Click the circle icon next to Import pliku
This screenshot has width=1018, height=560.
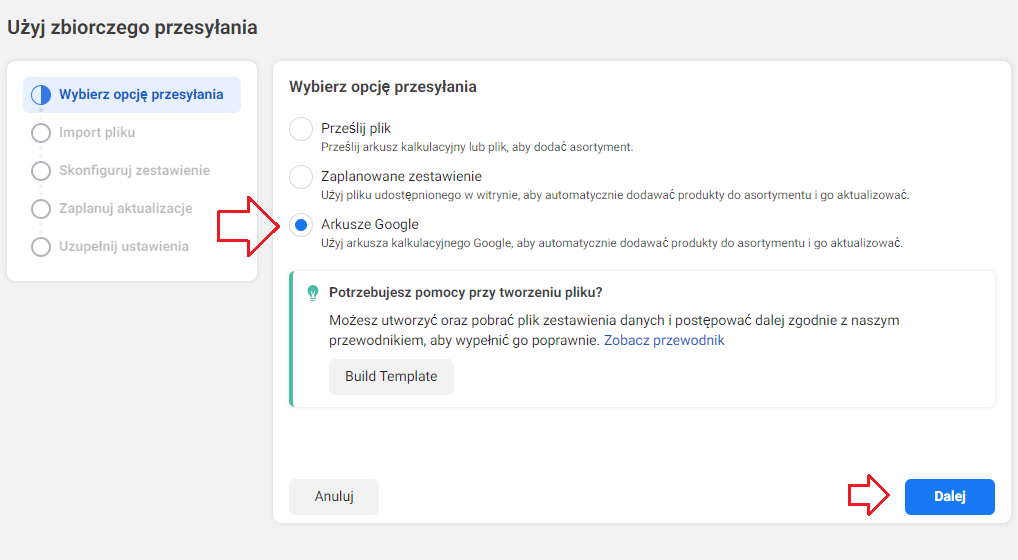(x=41, y=133)
